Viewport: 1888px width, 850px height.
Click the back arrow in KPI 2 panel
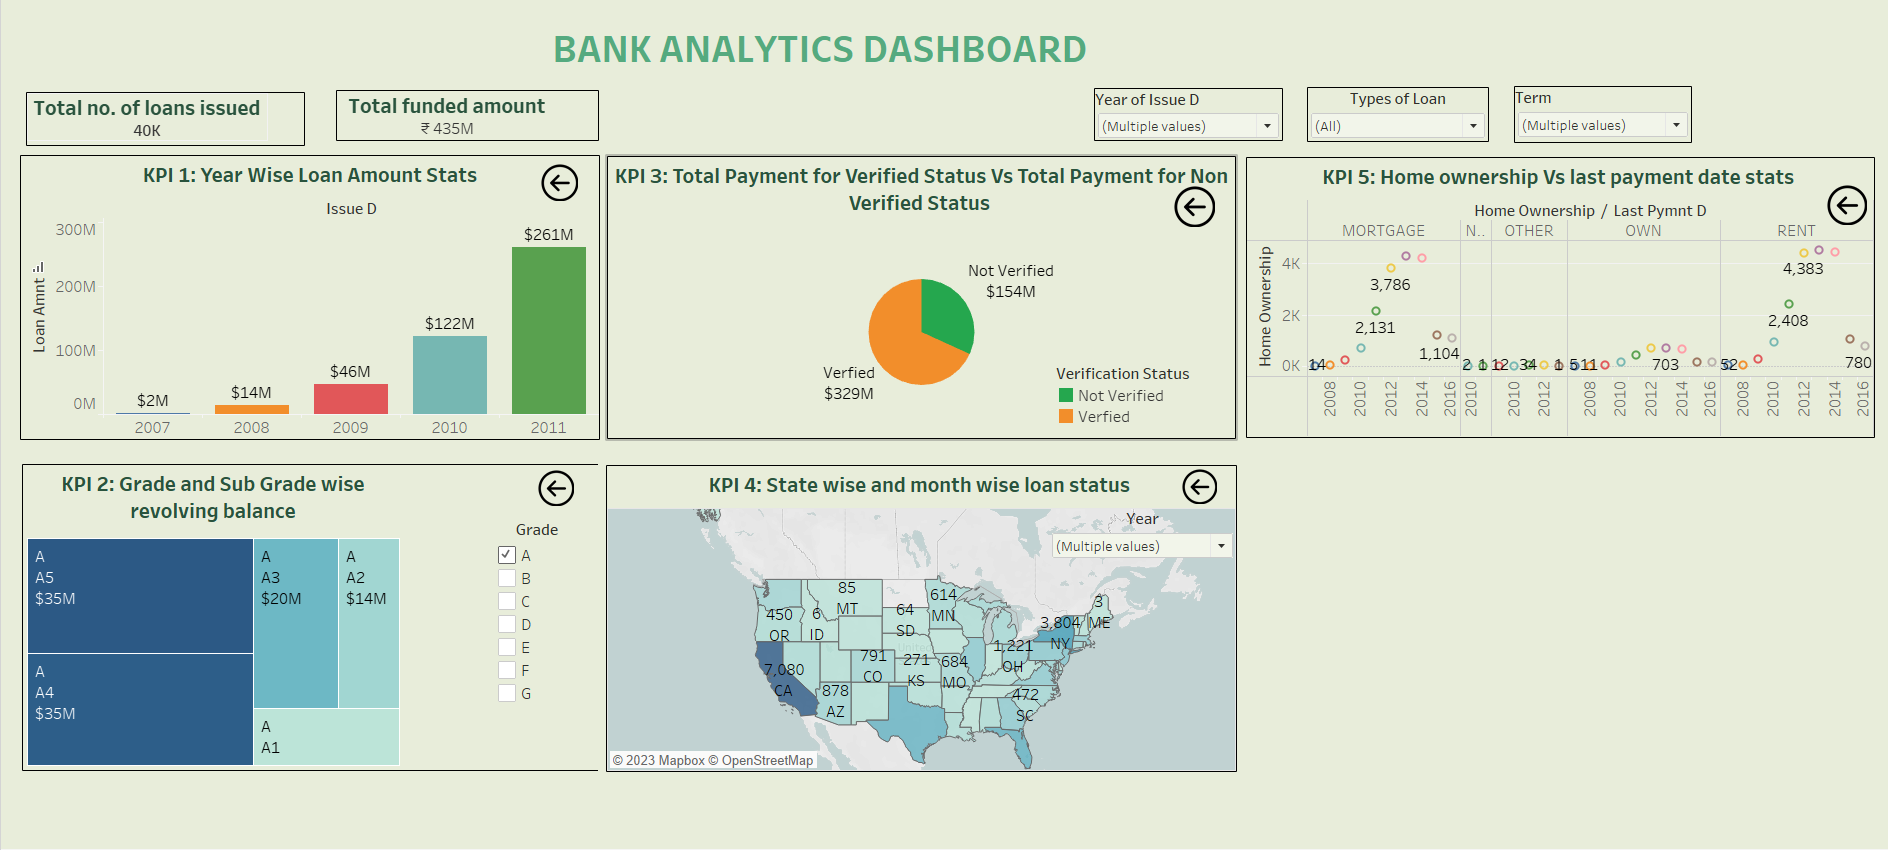tap(556, 488)
